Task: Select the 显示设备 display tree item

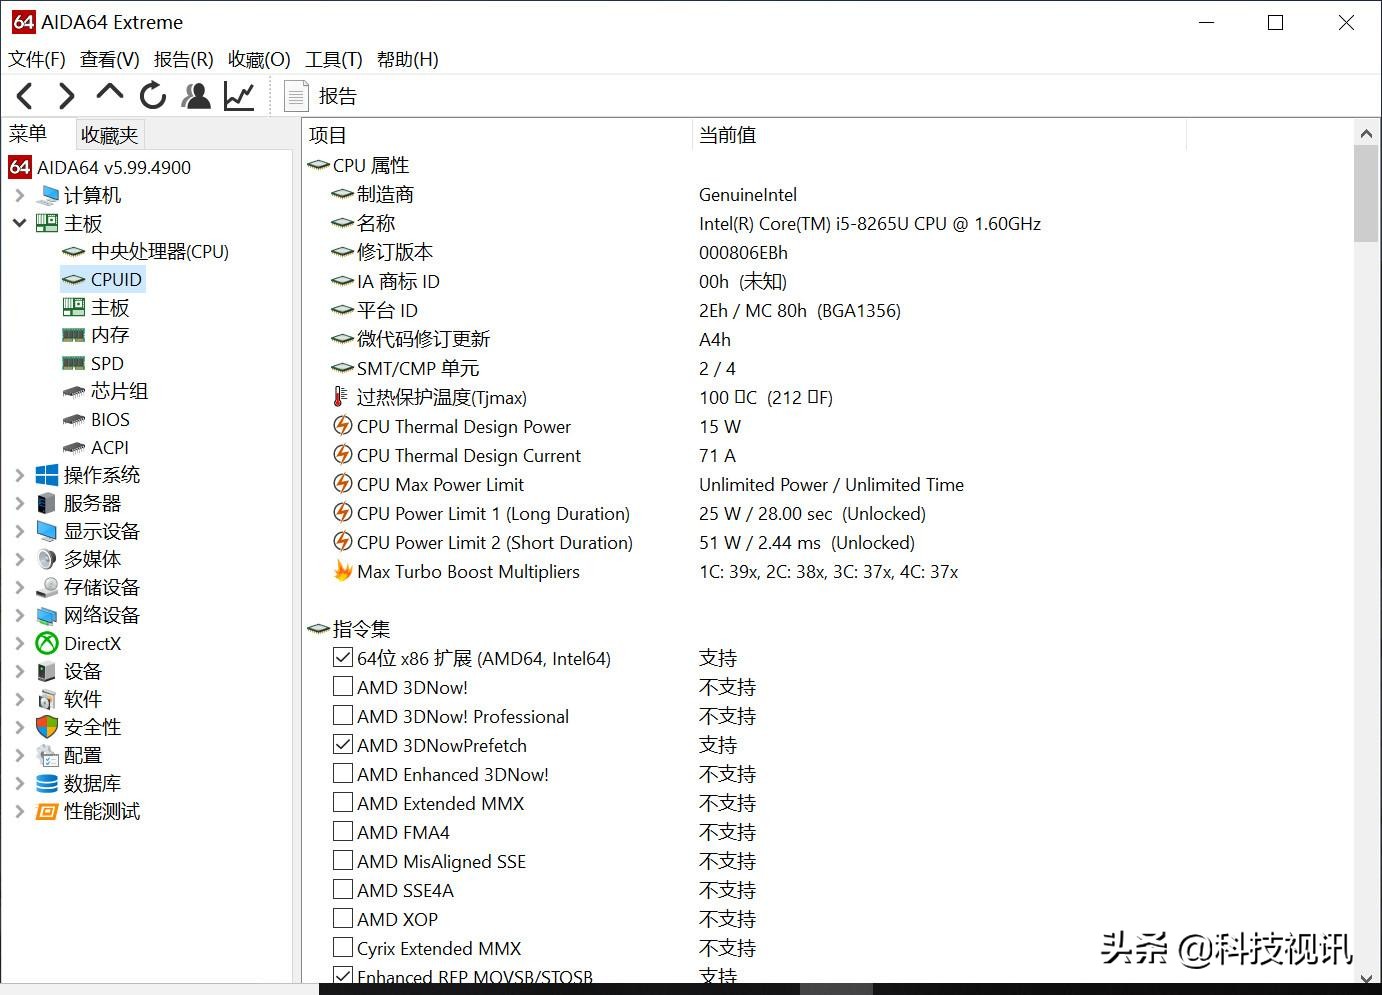Action: [x=88, y=531]
